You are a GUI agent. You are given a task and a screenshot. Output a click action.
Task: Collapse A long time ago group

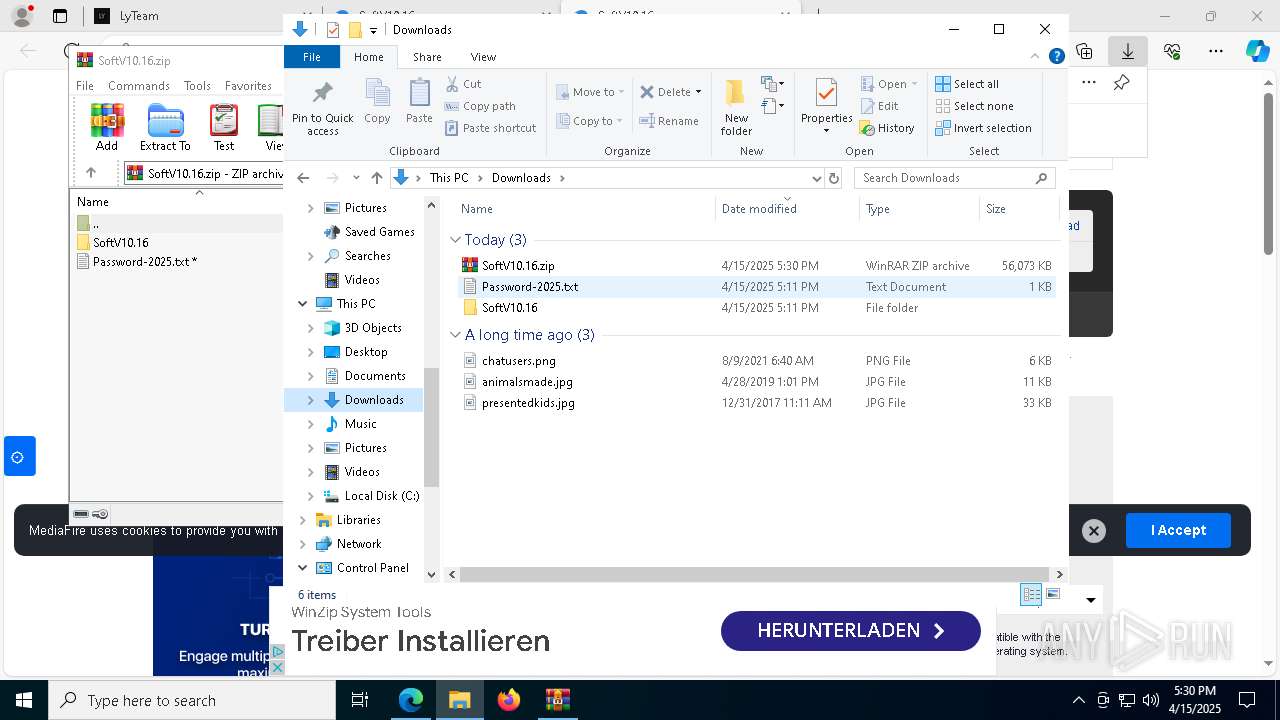456,335
